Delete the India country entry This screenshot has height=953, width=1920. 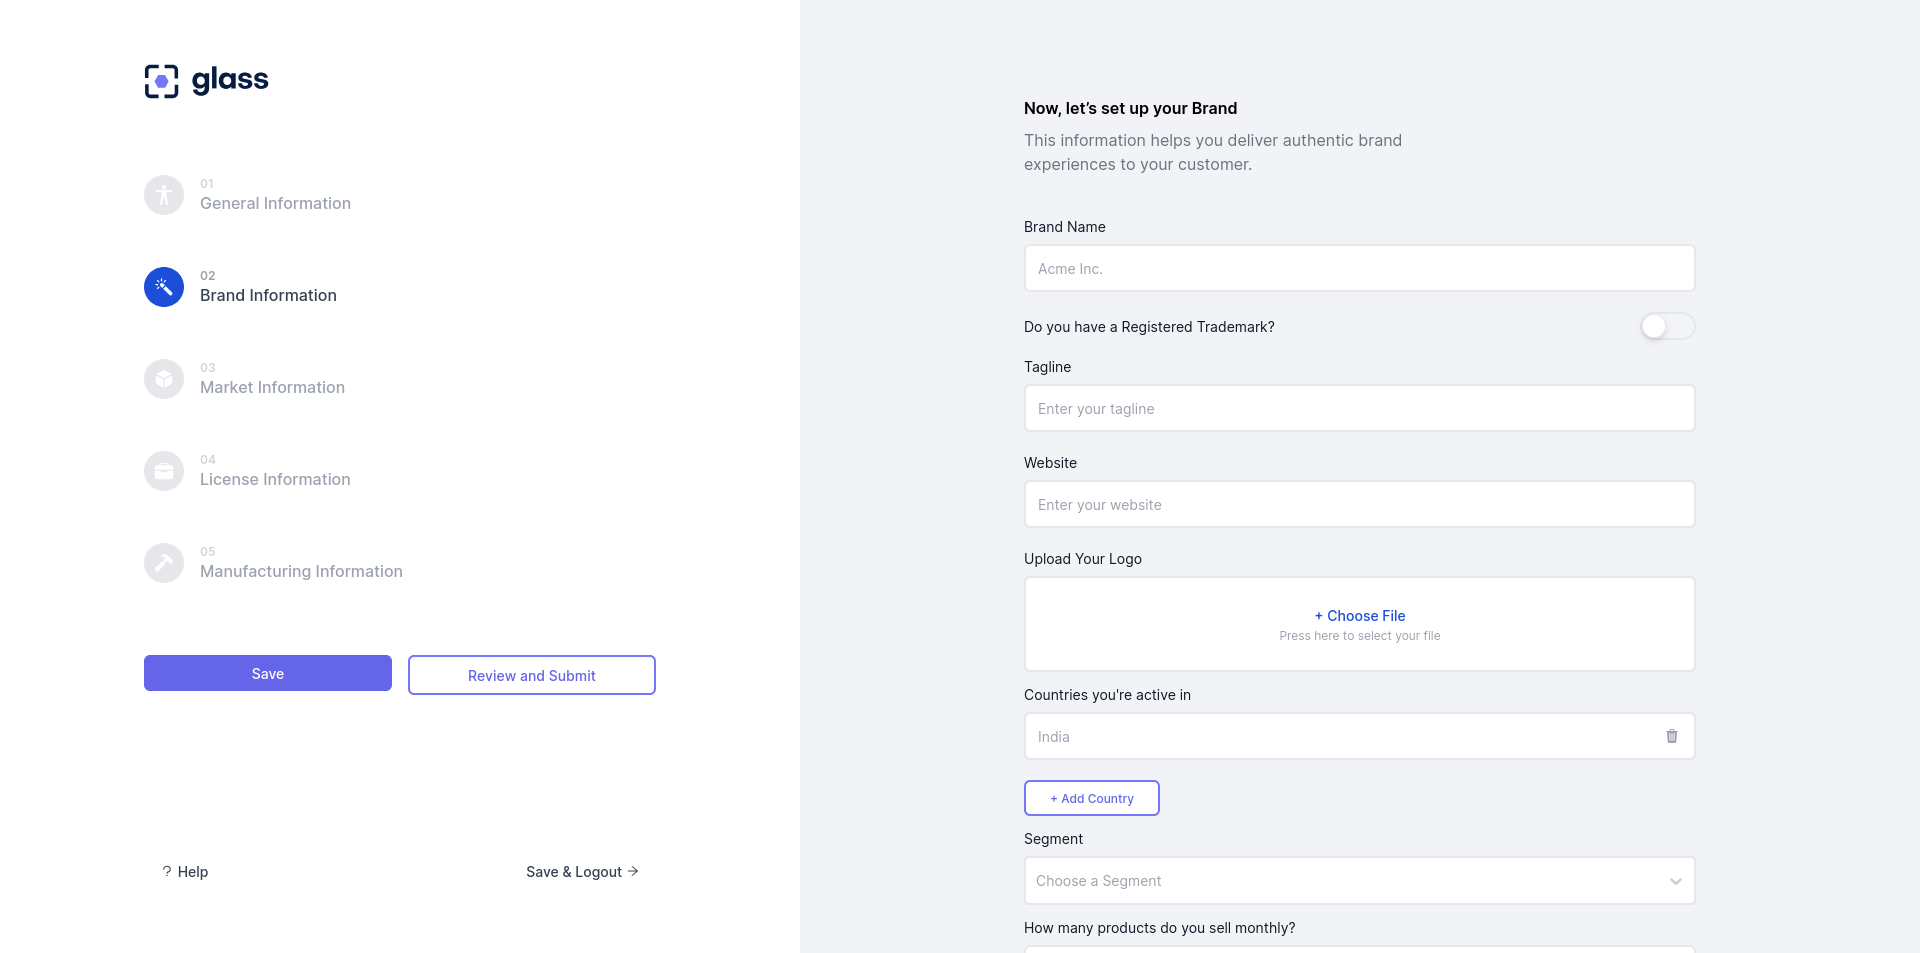[x=1672, y=736]
